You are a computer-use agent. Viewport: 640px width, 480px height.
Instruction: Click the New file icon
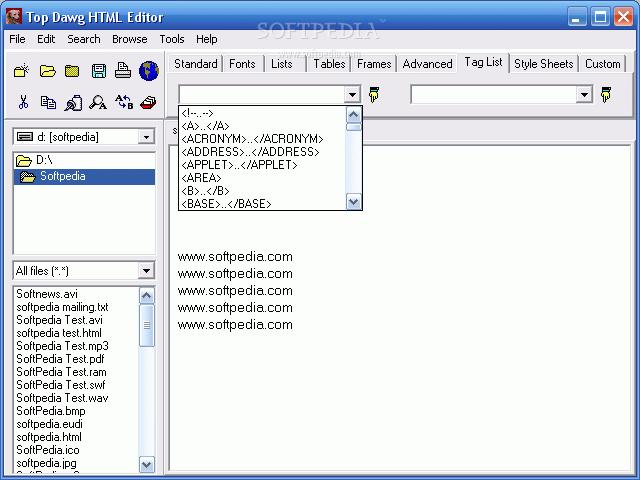[x=21, y=71]
